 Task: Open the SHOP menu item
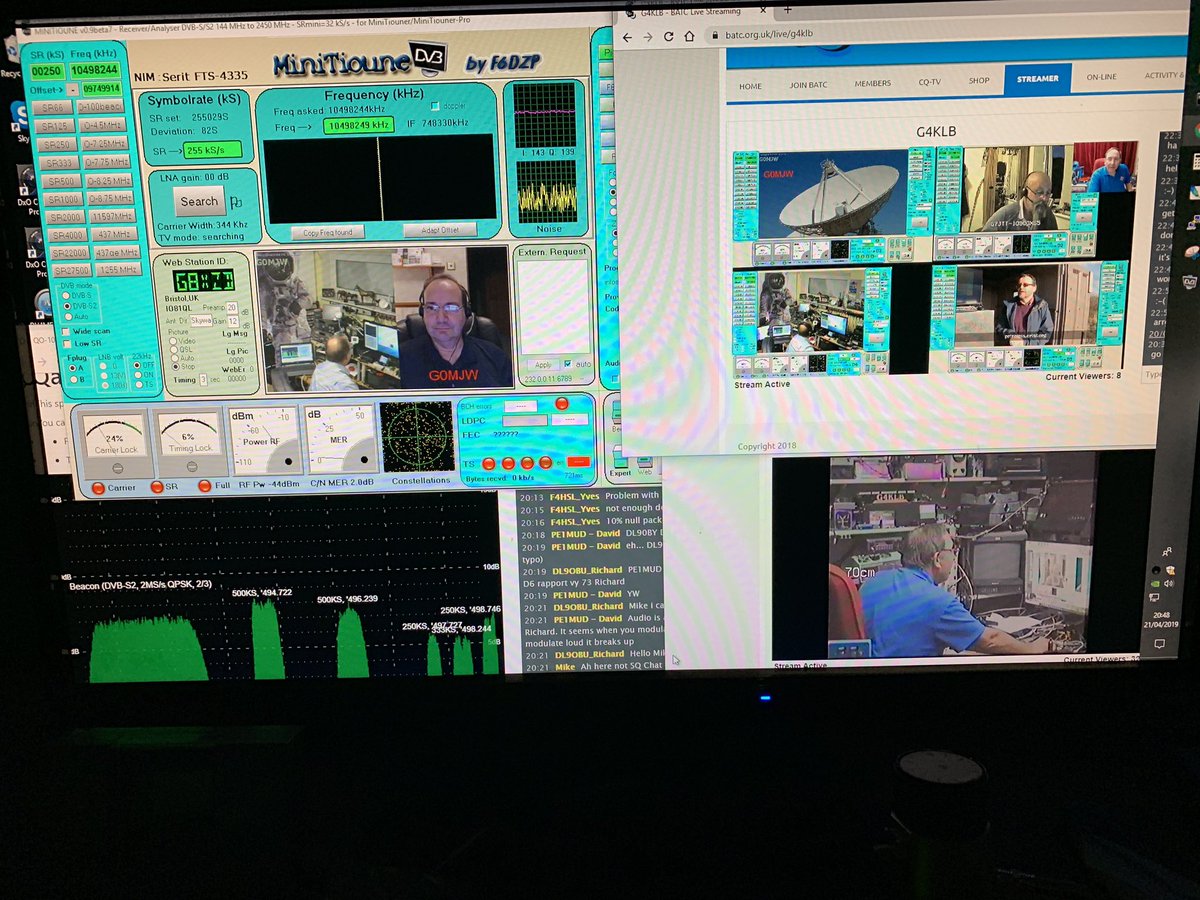tap(978, 81)
